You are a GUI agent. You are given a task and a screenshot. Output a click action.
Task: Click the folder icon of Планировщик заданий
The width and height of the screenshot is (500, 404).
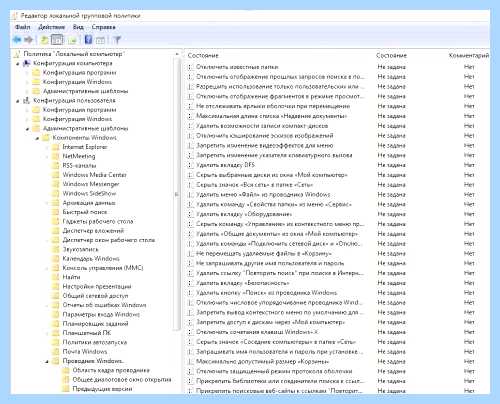(56, 324)
